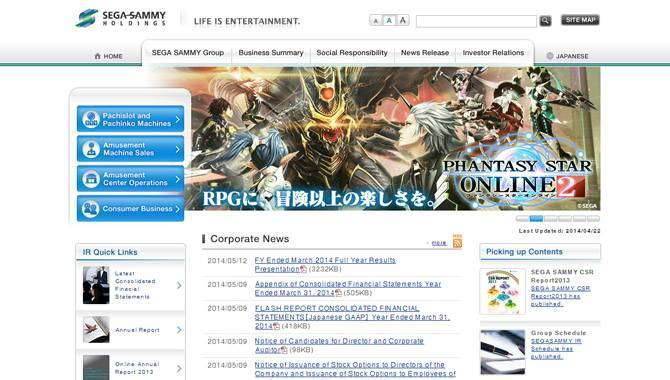
Task: Click the globe icon beside JAPANESE
Action: pyautogui.click(x=550, y=56)
